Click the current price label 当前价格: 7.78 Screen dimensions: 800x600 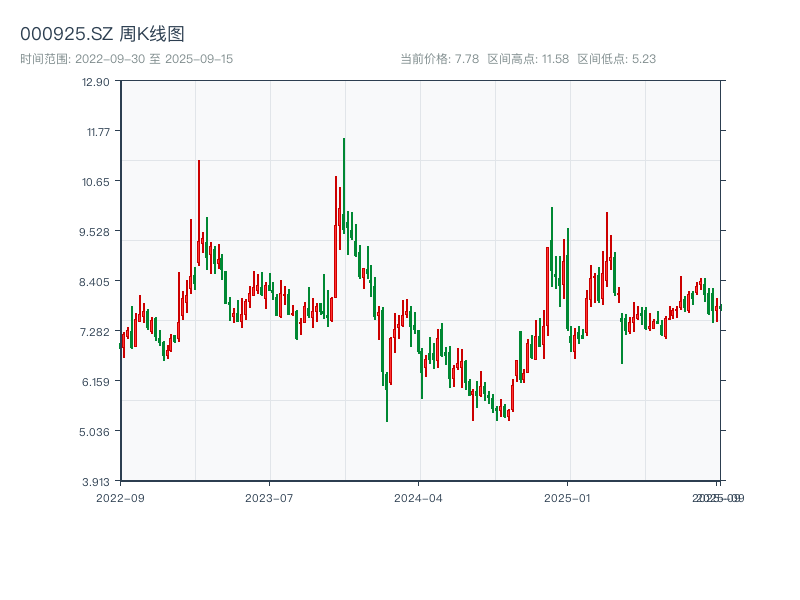(x=440, y=59)
